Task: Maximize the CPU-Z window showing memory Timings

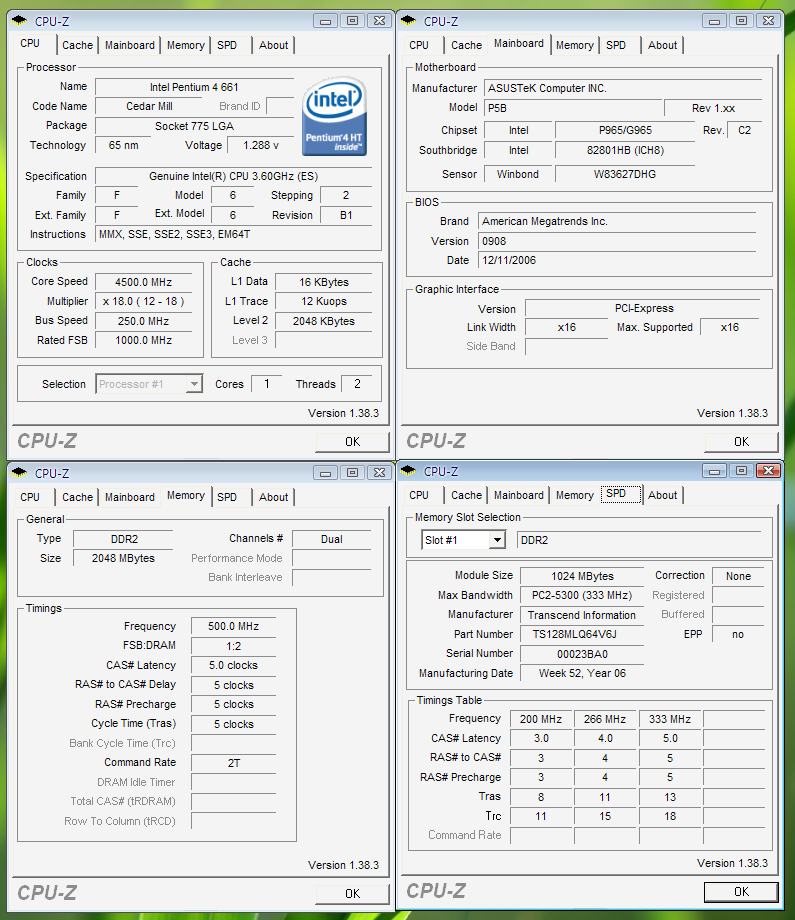Action: click(352, 472)
